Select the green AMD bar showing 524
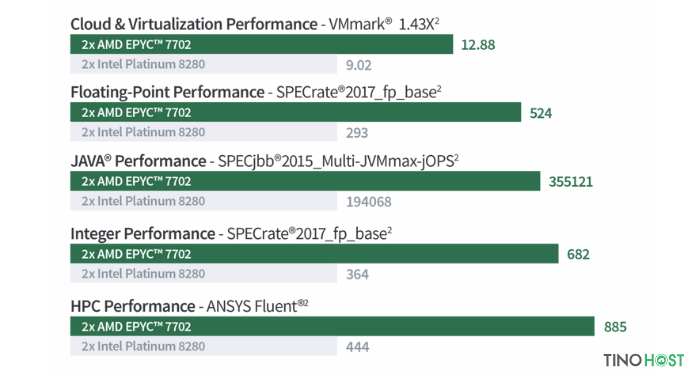700x375 pixels. 296,112
